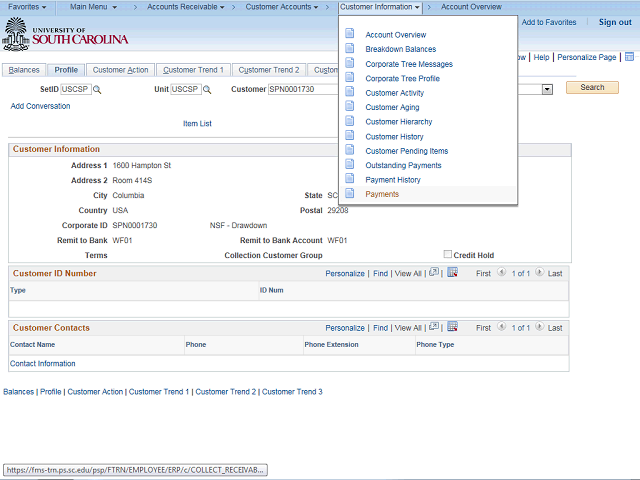The image size is (640, 480).
Task: Open the Item List link
Action: [197, 124]
